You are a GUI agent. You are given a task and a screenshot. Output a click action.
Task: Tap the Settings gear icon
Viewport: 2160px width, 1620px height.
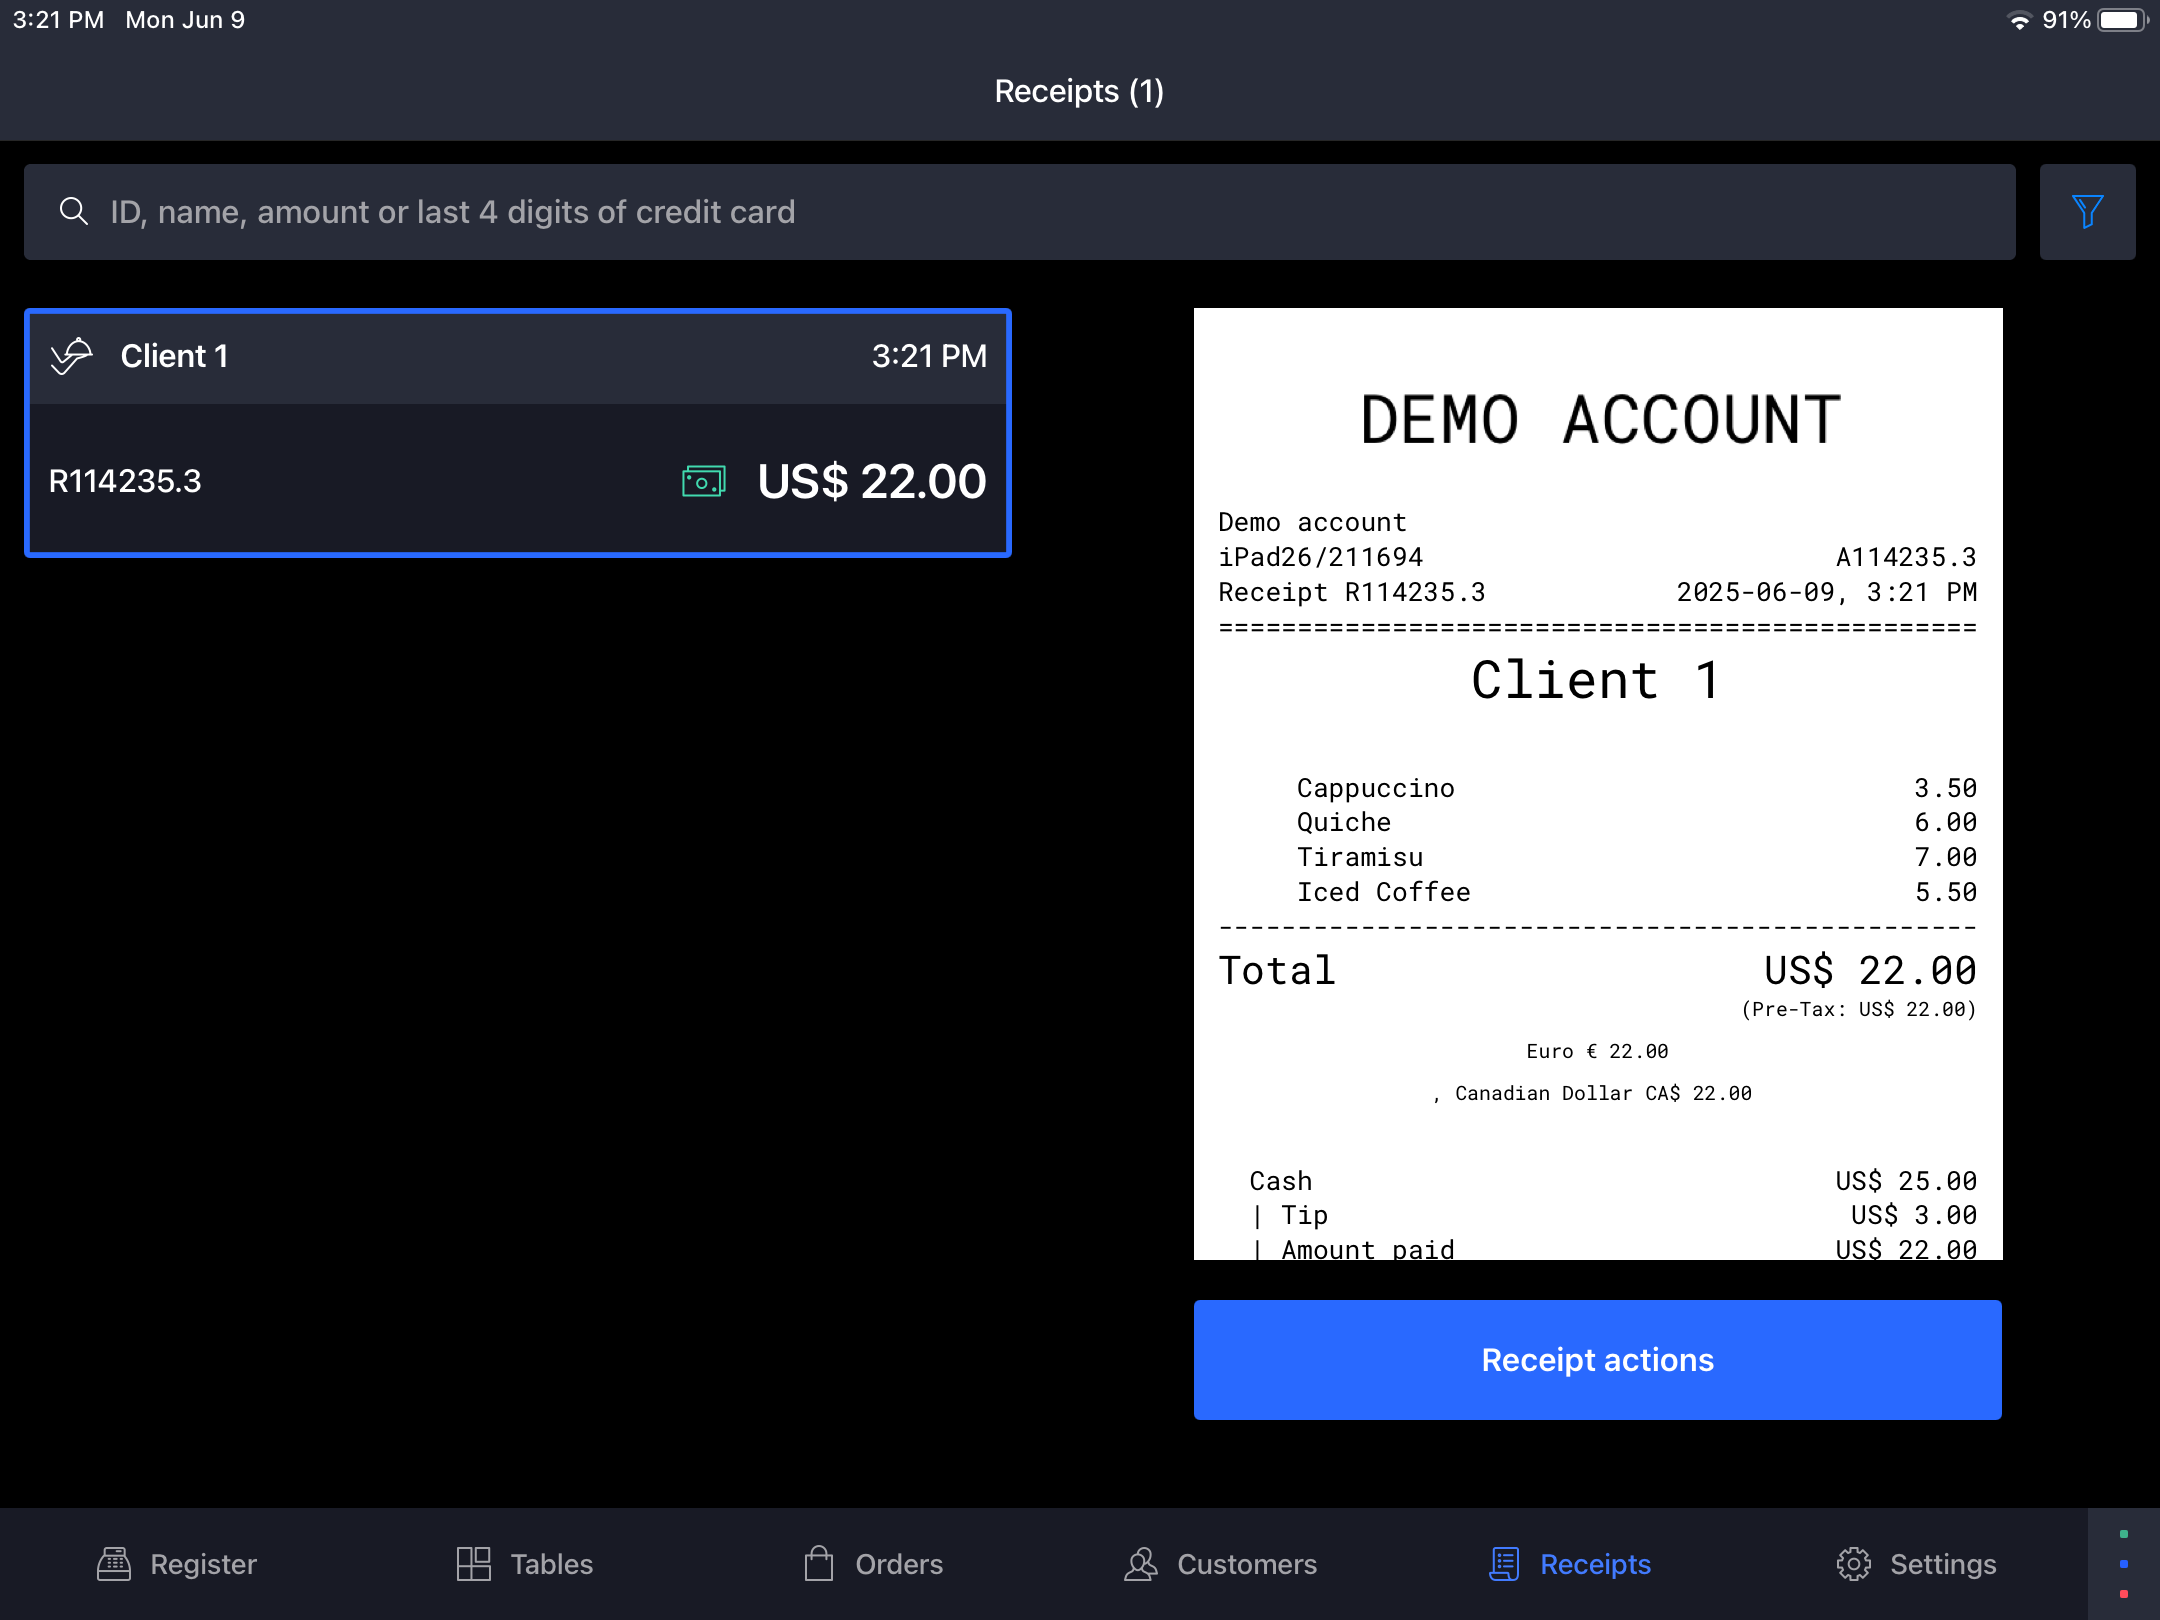1853,1564
